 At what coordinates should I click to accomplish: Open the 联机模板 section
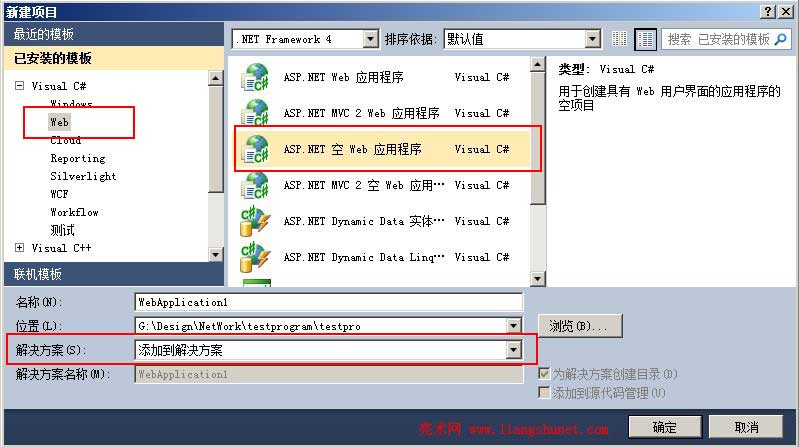pyautogui.click(x=114, y=274)
